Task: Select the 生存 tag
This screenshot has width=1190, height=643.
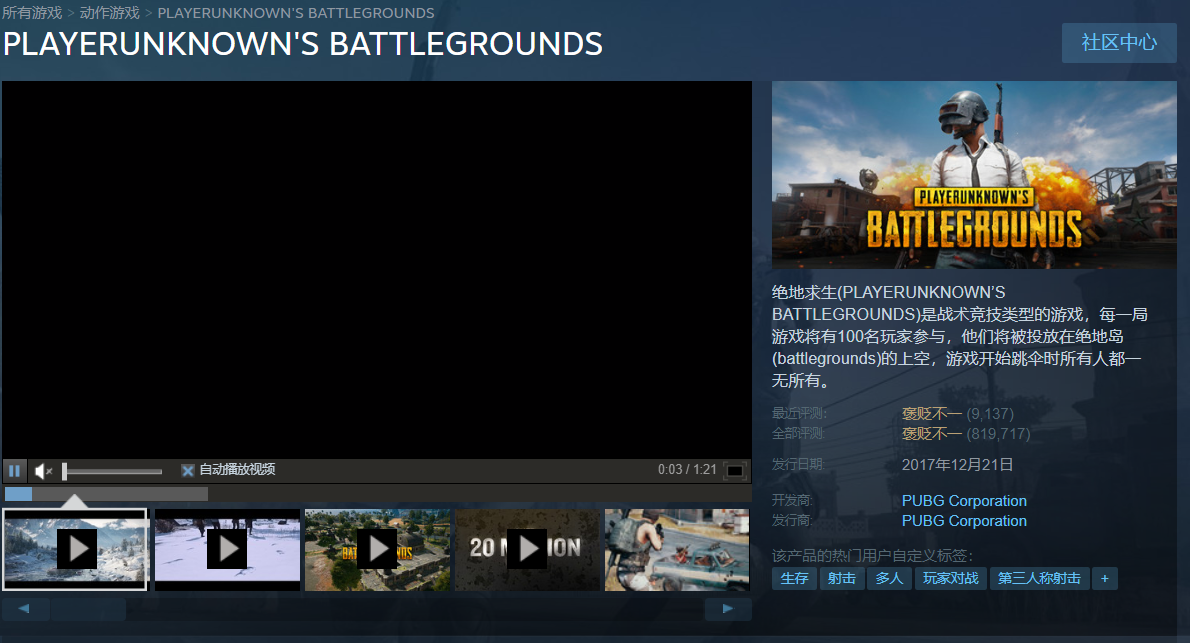Action: pyautogui.click(x=795, y=578)
